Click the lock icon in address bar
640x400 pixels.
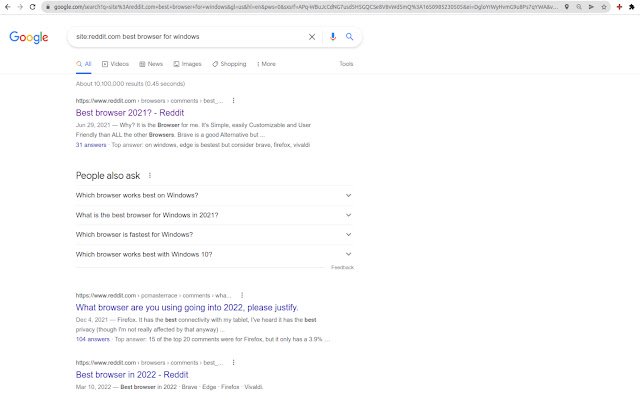(x=48, y=7)
